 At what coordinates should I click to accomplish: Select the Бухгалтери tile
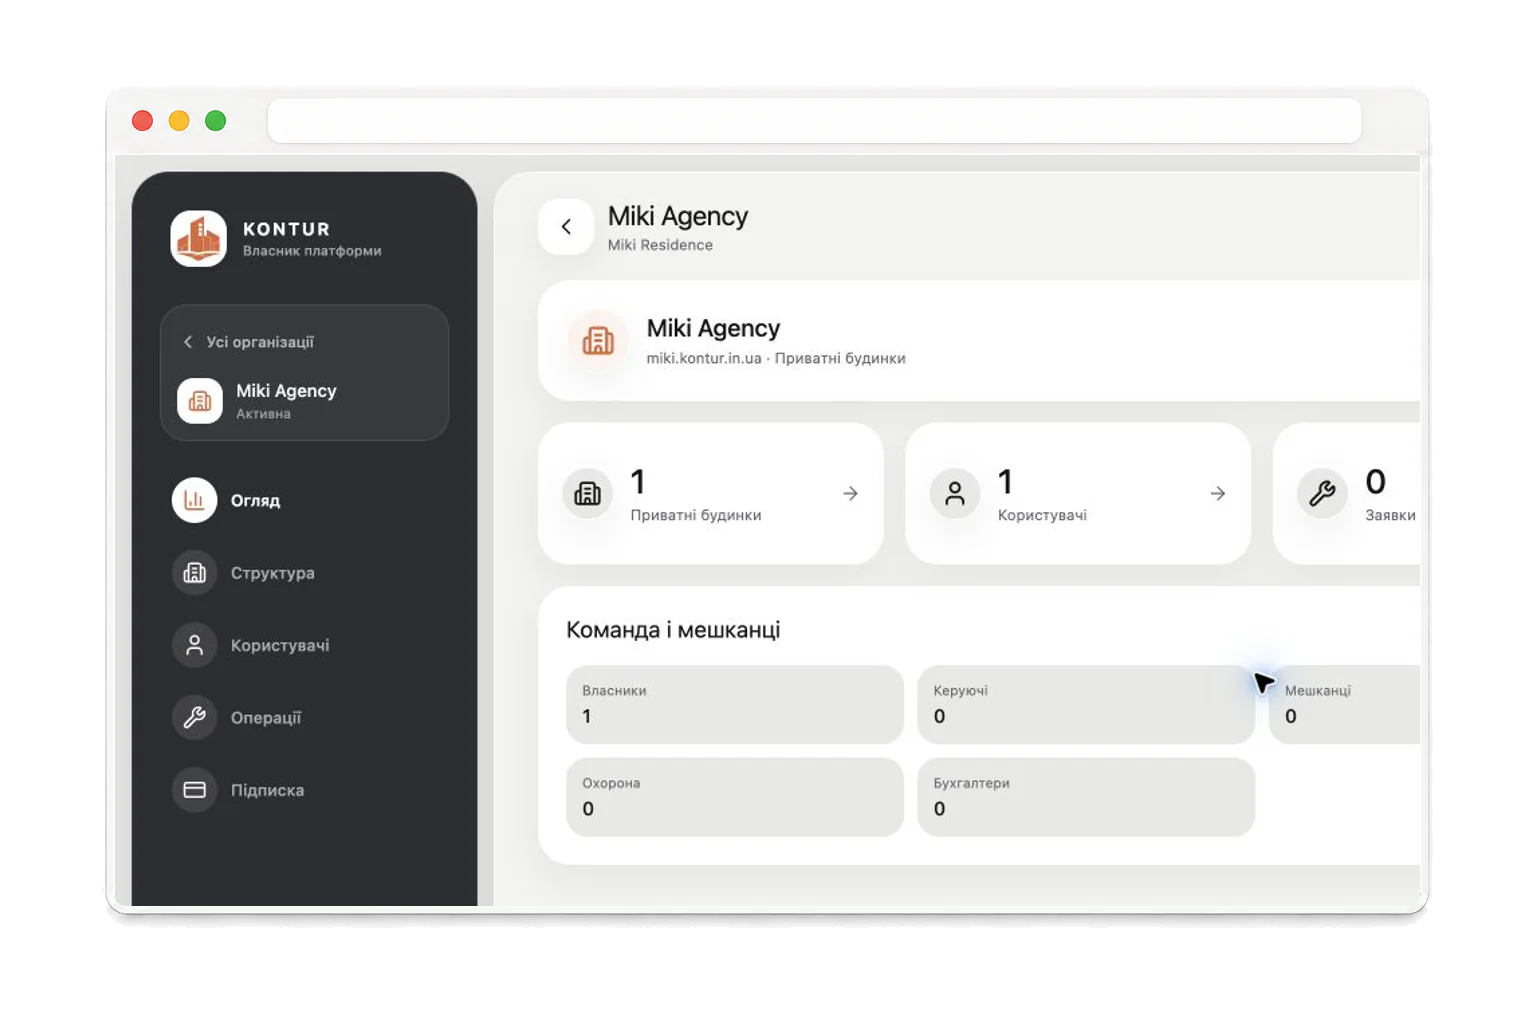pos(1086,797)
